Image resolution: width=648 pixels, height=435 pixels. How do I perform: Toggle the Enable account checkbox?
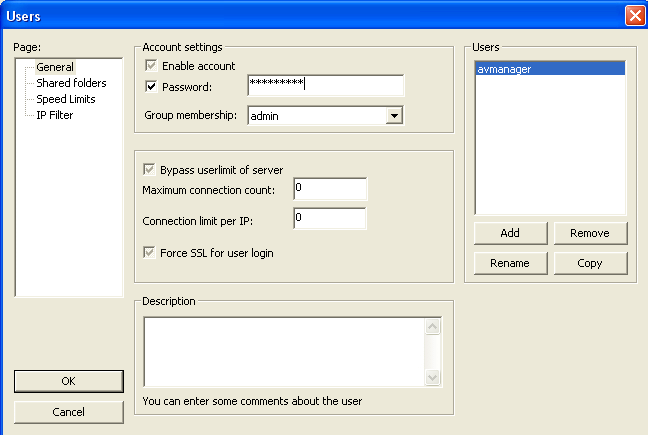[x=151, y=66]
